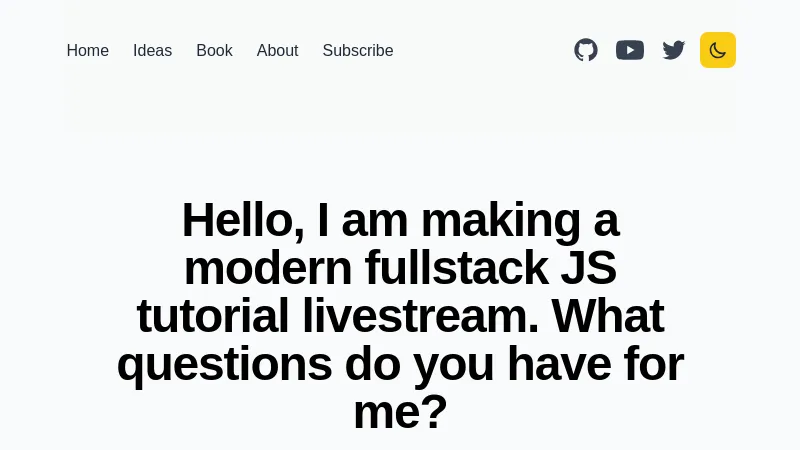
Task: Choose Subscribe from the top navigation
Action: click(358, 50)
